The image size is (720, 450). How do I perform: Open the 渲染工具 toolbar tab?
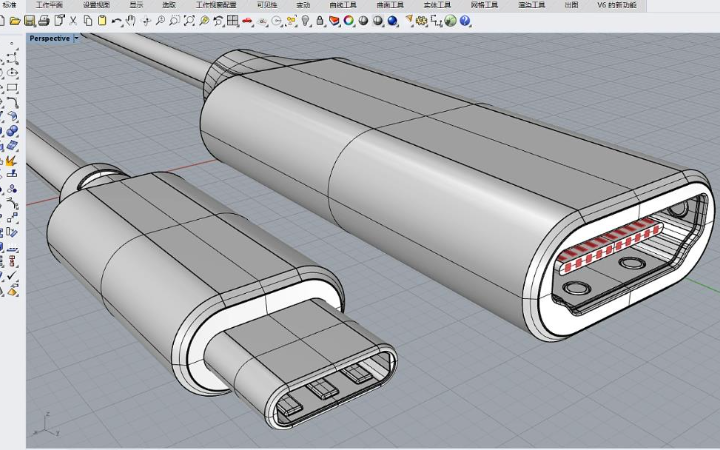(x=531, y=5)
